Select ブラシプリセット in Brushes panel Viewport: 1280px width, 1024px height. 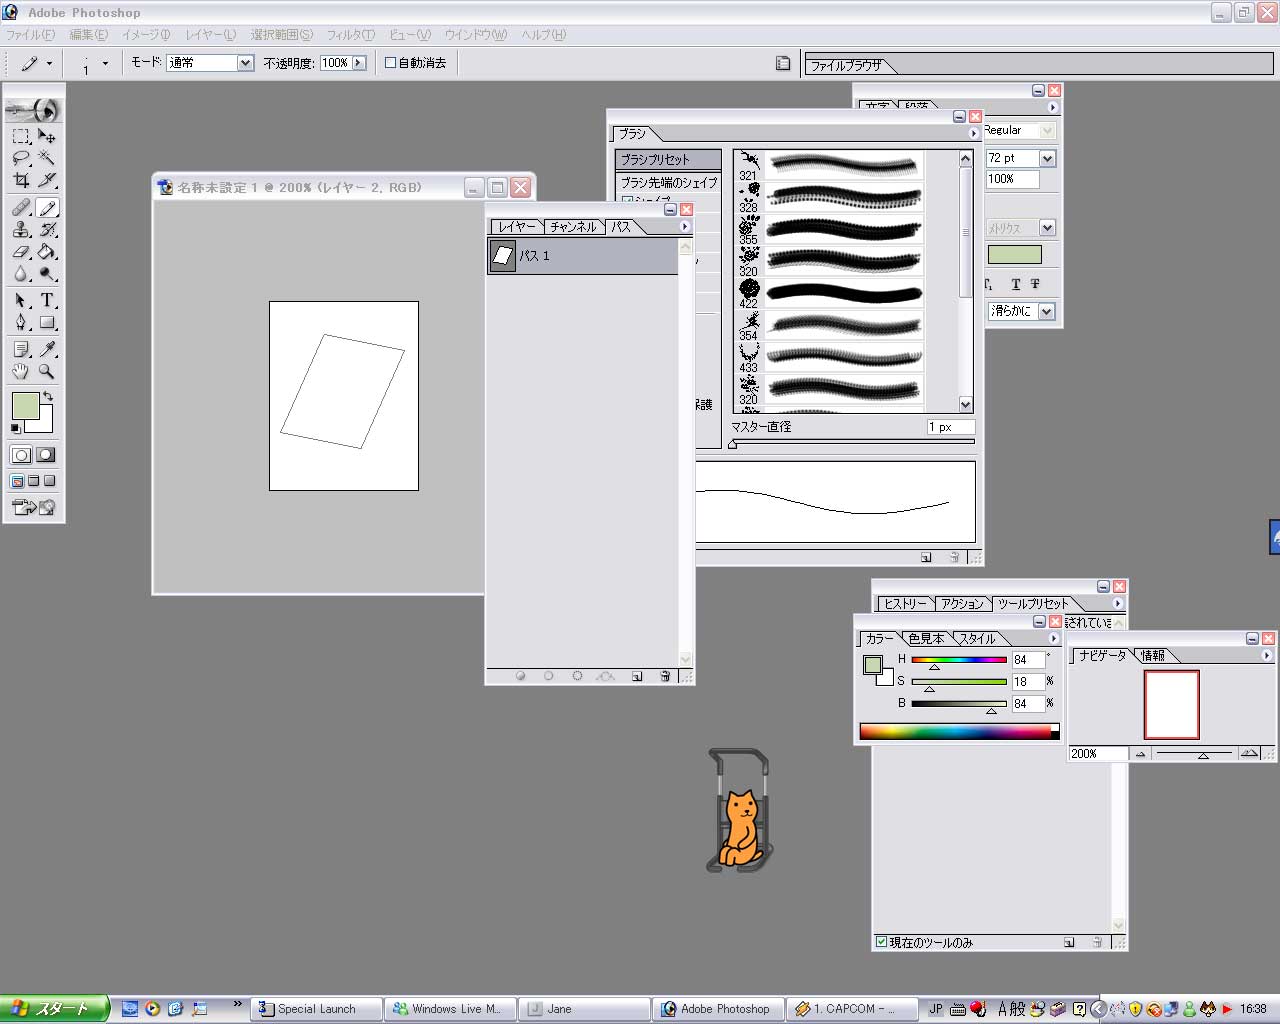pos(667,159)
